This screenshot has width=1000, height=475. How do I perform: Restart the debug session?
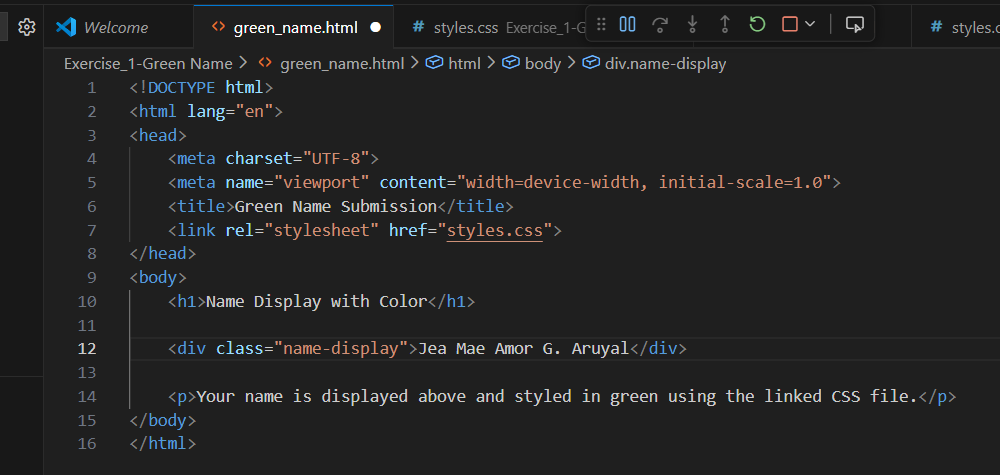pyautogui.click(x=757, y=24)
